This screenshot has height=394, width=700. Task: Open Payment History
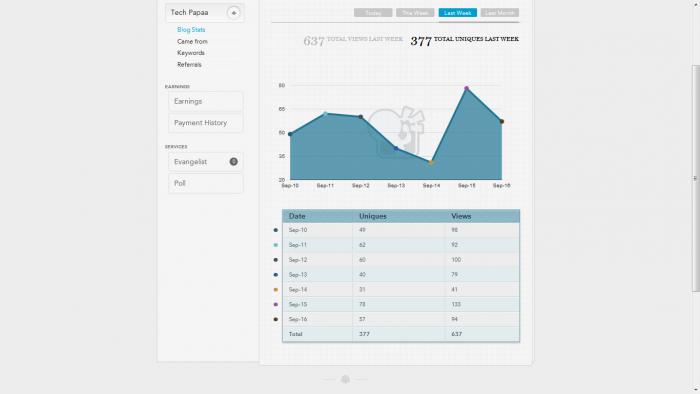[x=206, y=123]
